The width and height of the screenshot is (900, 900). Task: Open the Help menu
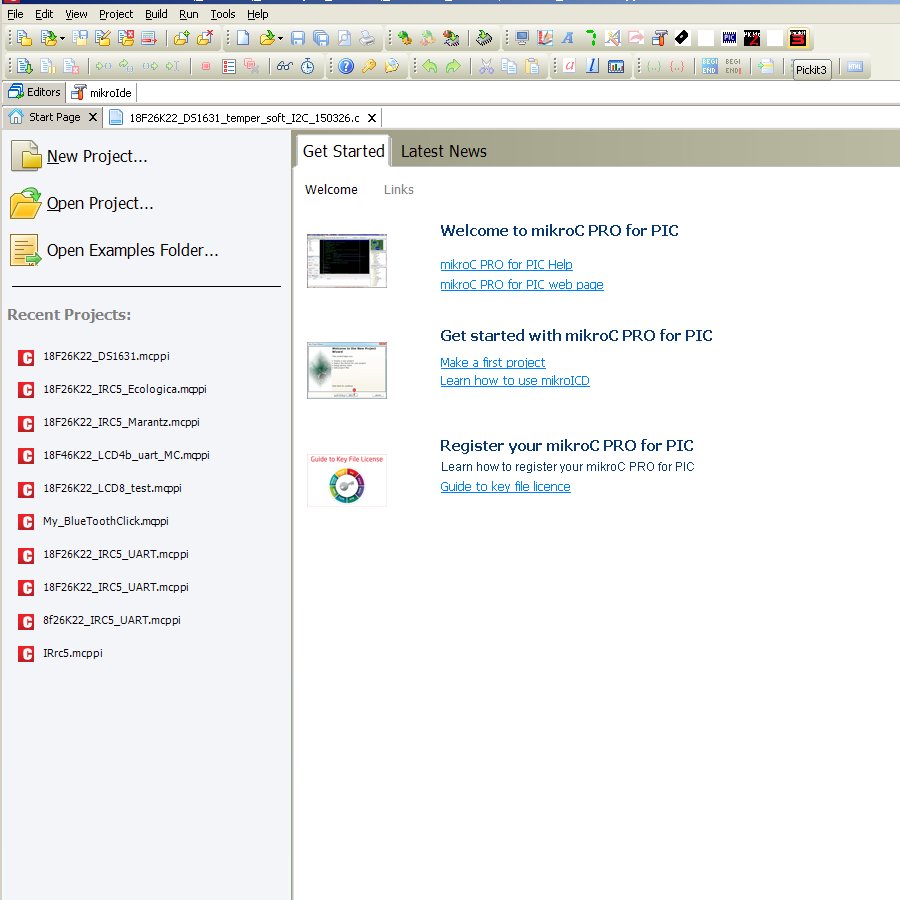257,14
